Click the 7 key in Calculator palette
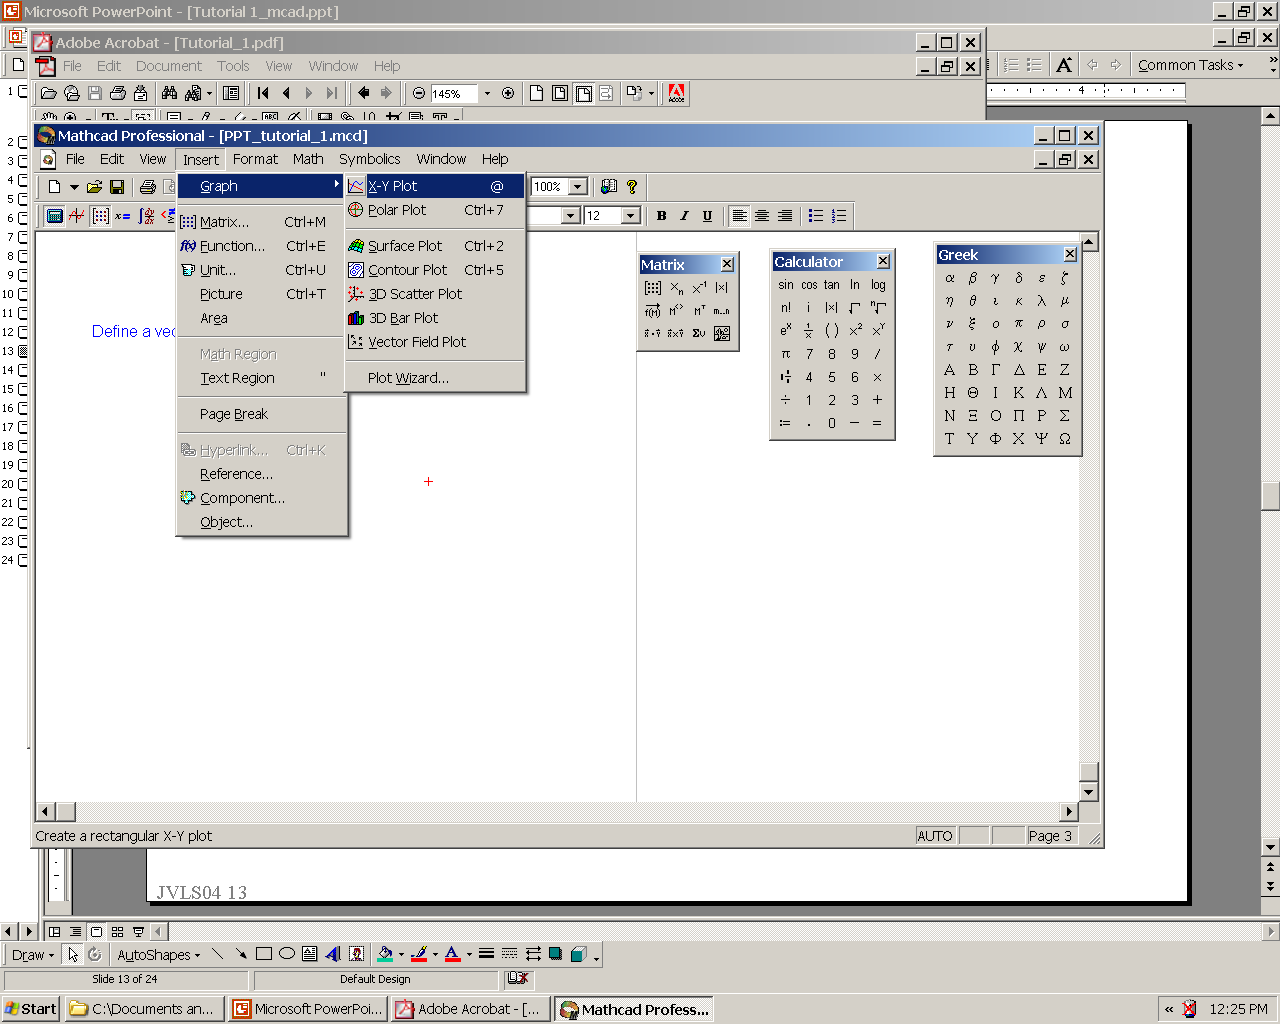Viewport: 1280px width, 1024px height. 809,354
